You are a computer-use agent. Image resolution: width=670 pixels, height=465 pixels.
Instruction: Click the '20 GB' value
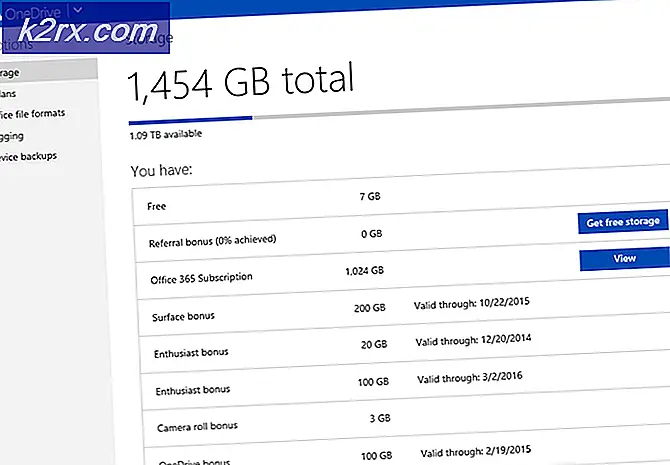(374, 344)
